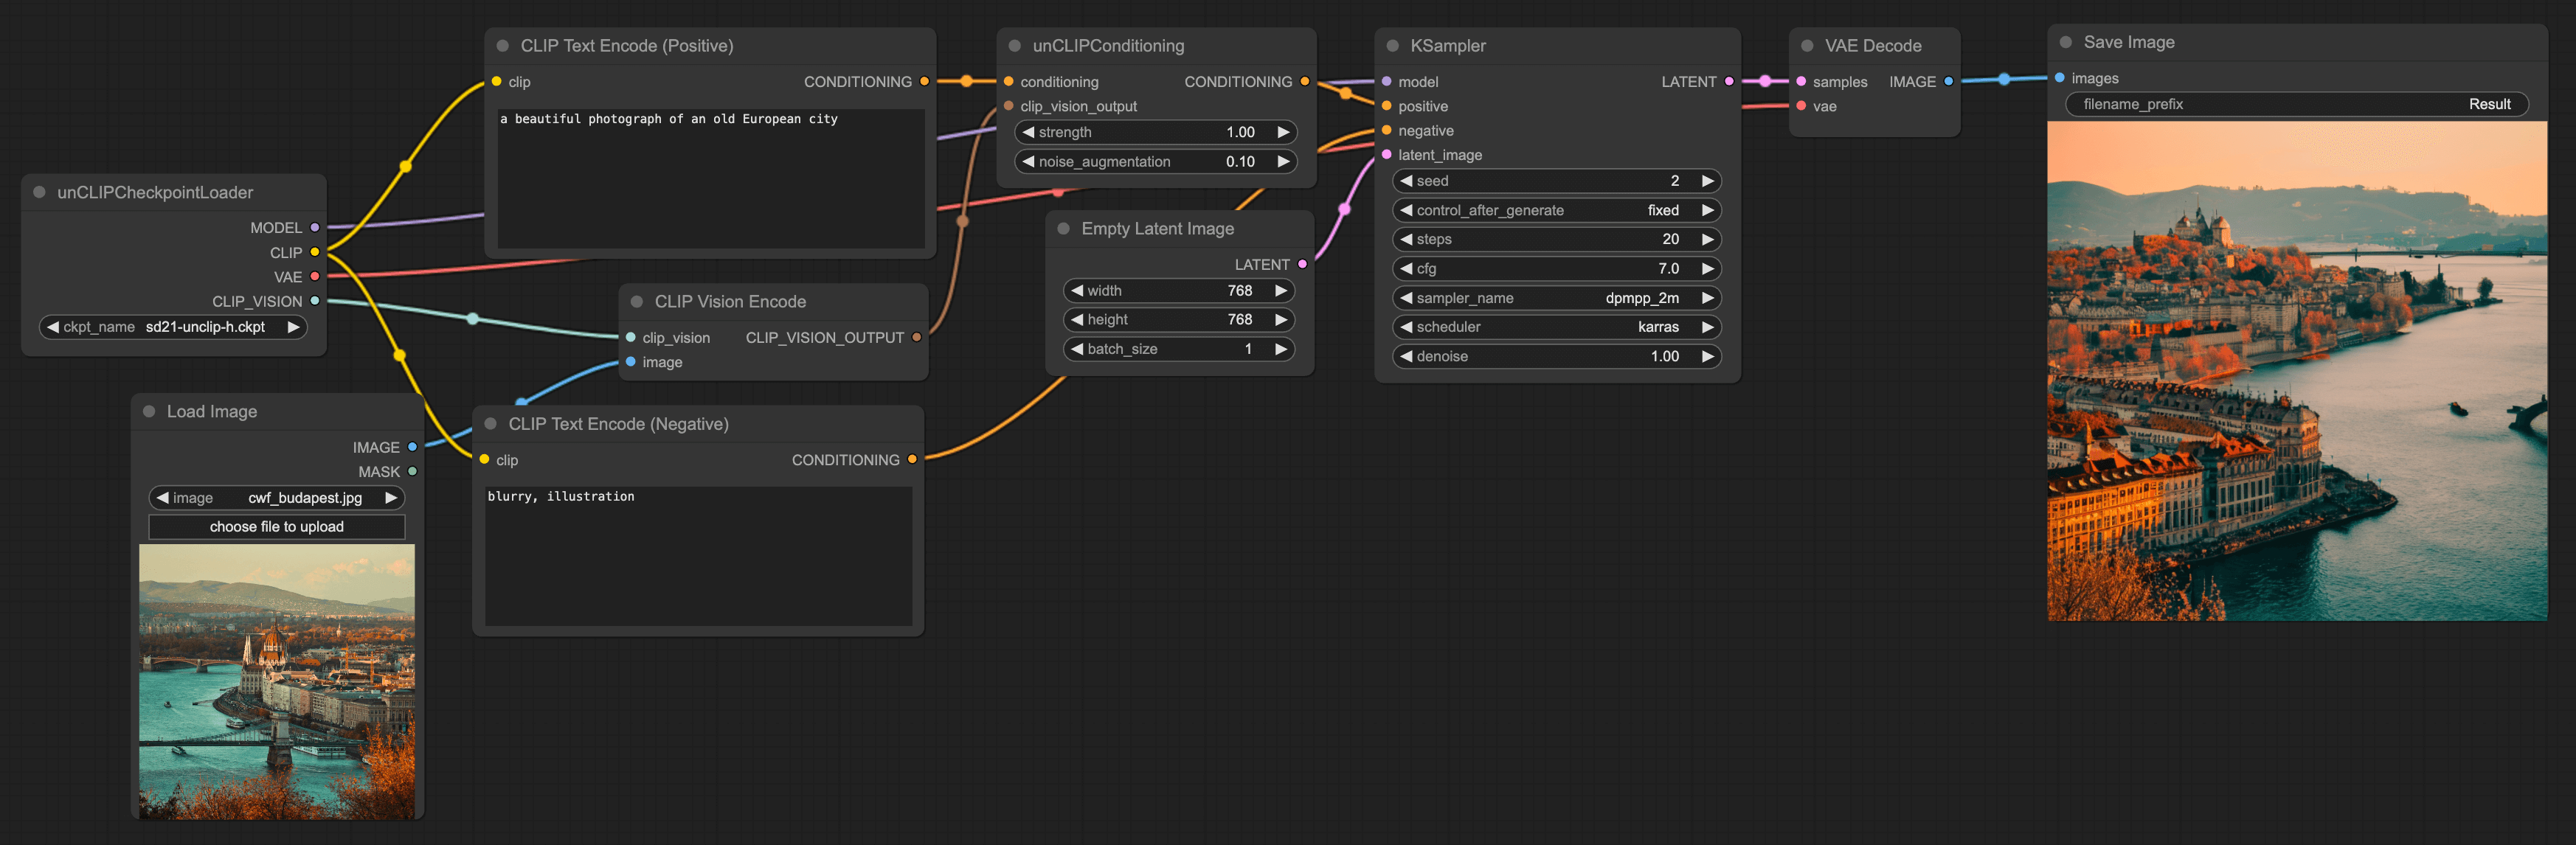Click the samples input socket on VAE Decode
Screen dimensions: 2576x845
(x=1801, y=82)
